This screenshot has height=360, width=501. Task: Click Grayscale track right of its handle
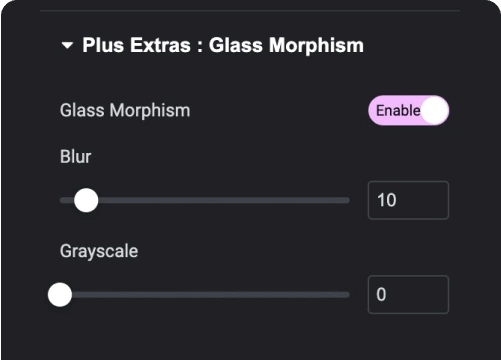click(x=211, y=295)
